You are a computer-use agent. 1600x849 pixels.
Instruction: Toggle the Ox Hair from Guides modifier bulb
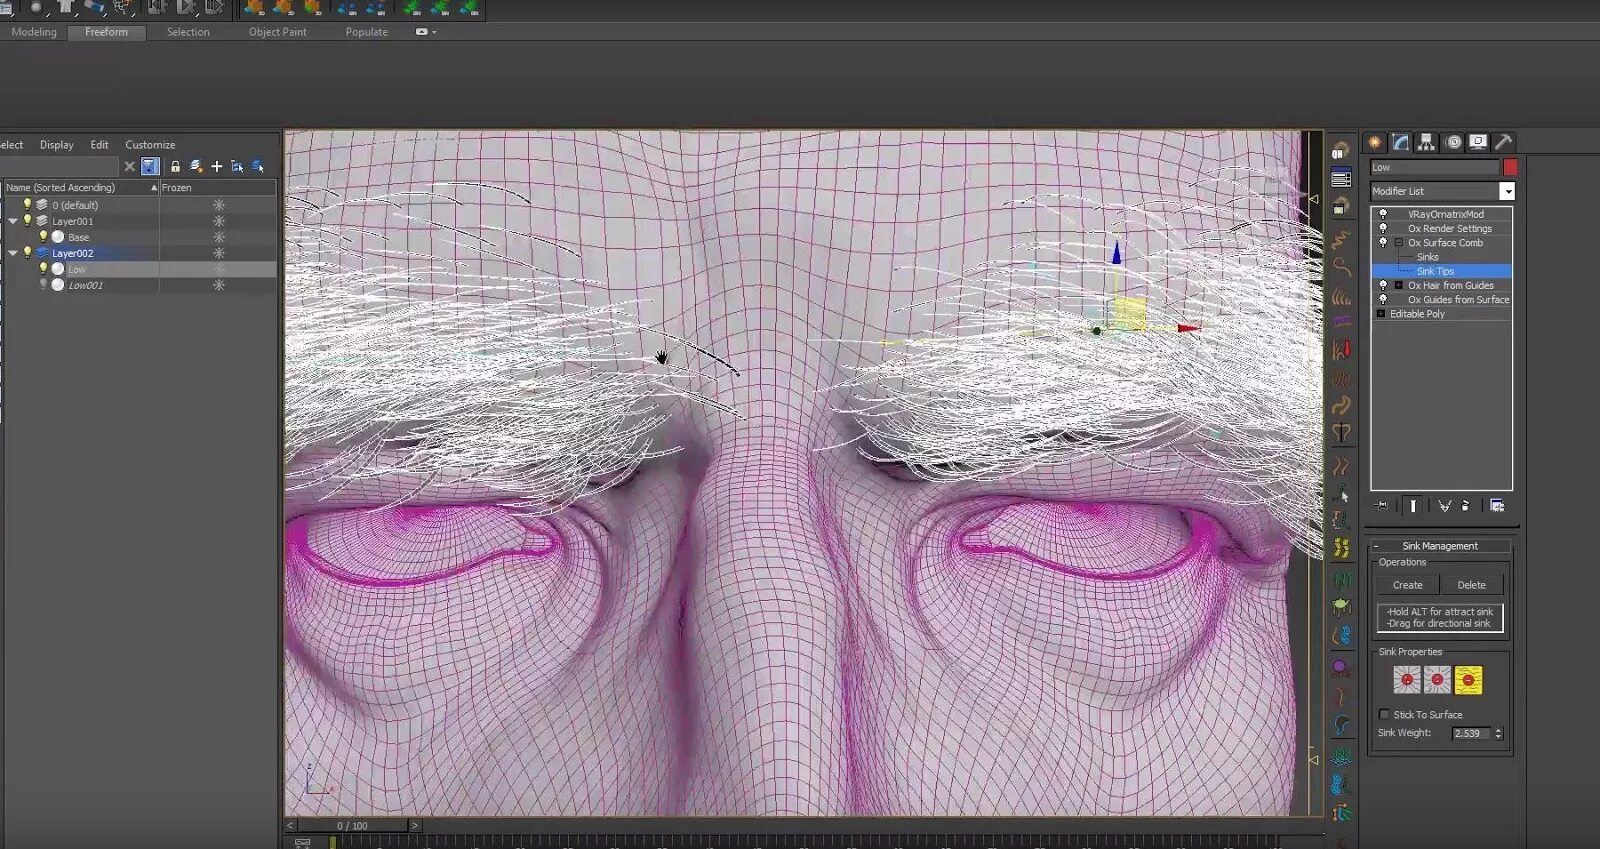tap(1383, 285)
